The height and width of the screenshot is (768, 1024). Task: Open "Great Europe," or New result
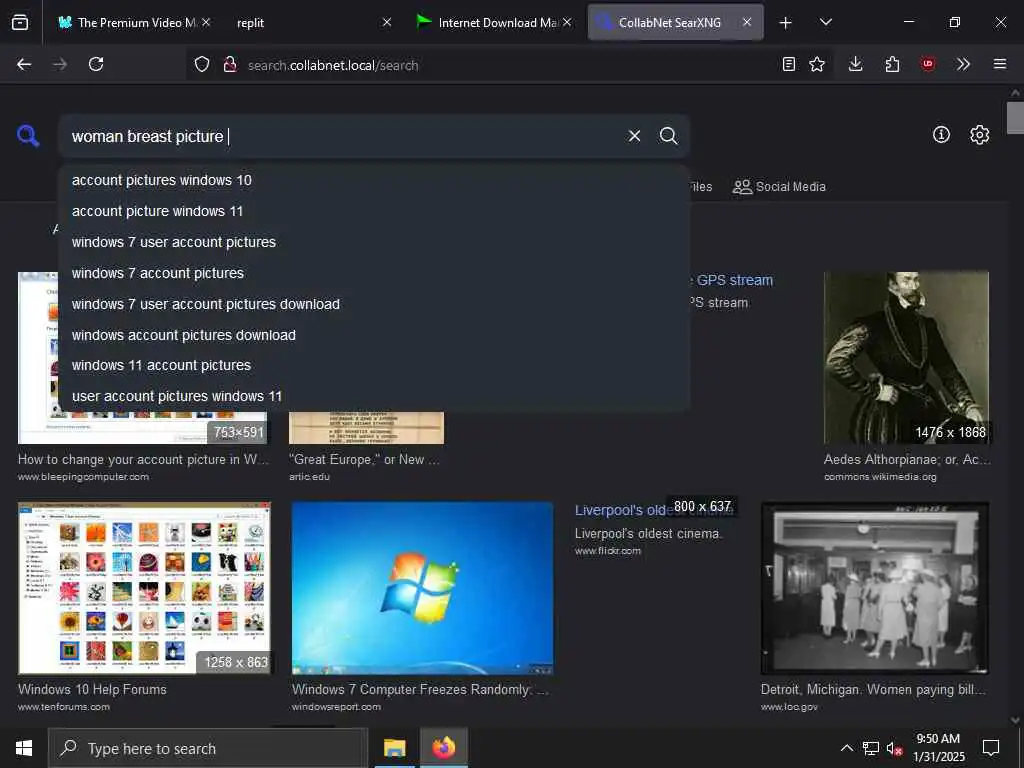364,459
